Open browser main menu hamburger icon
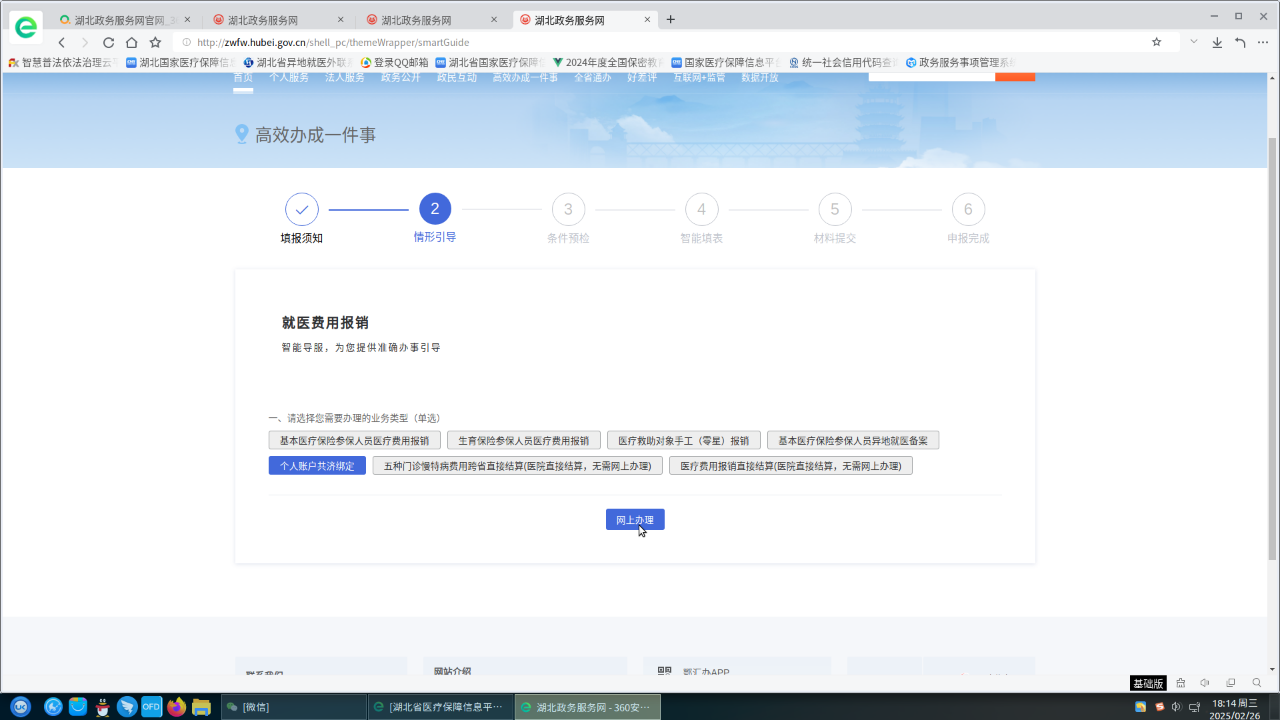Image resolution: width=1280 pixels, height=720 pixels. click(1264, 42)
